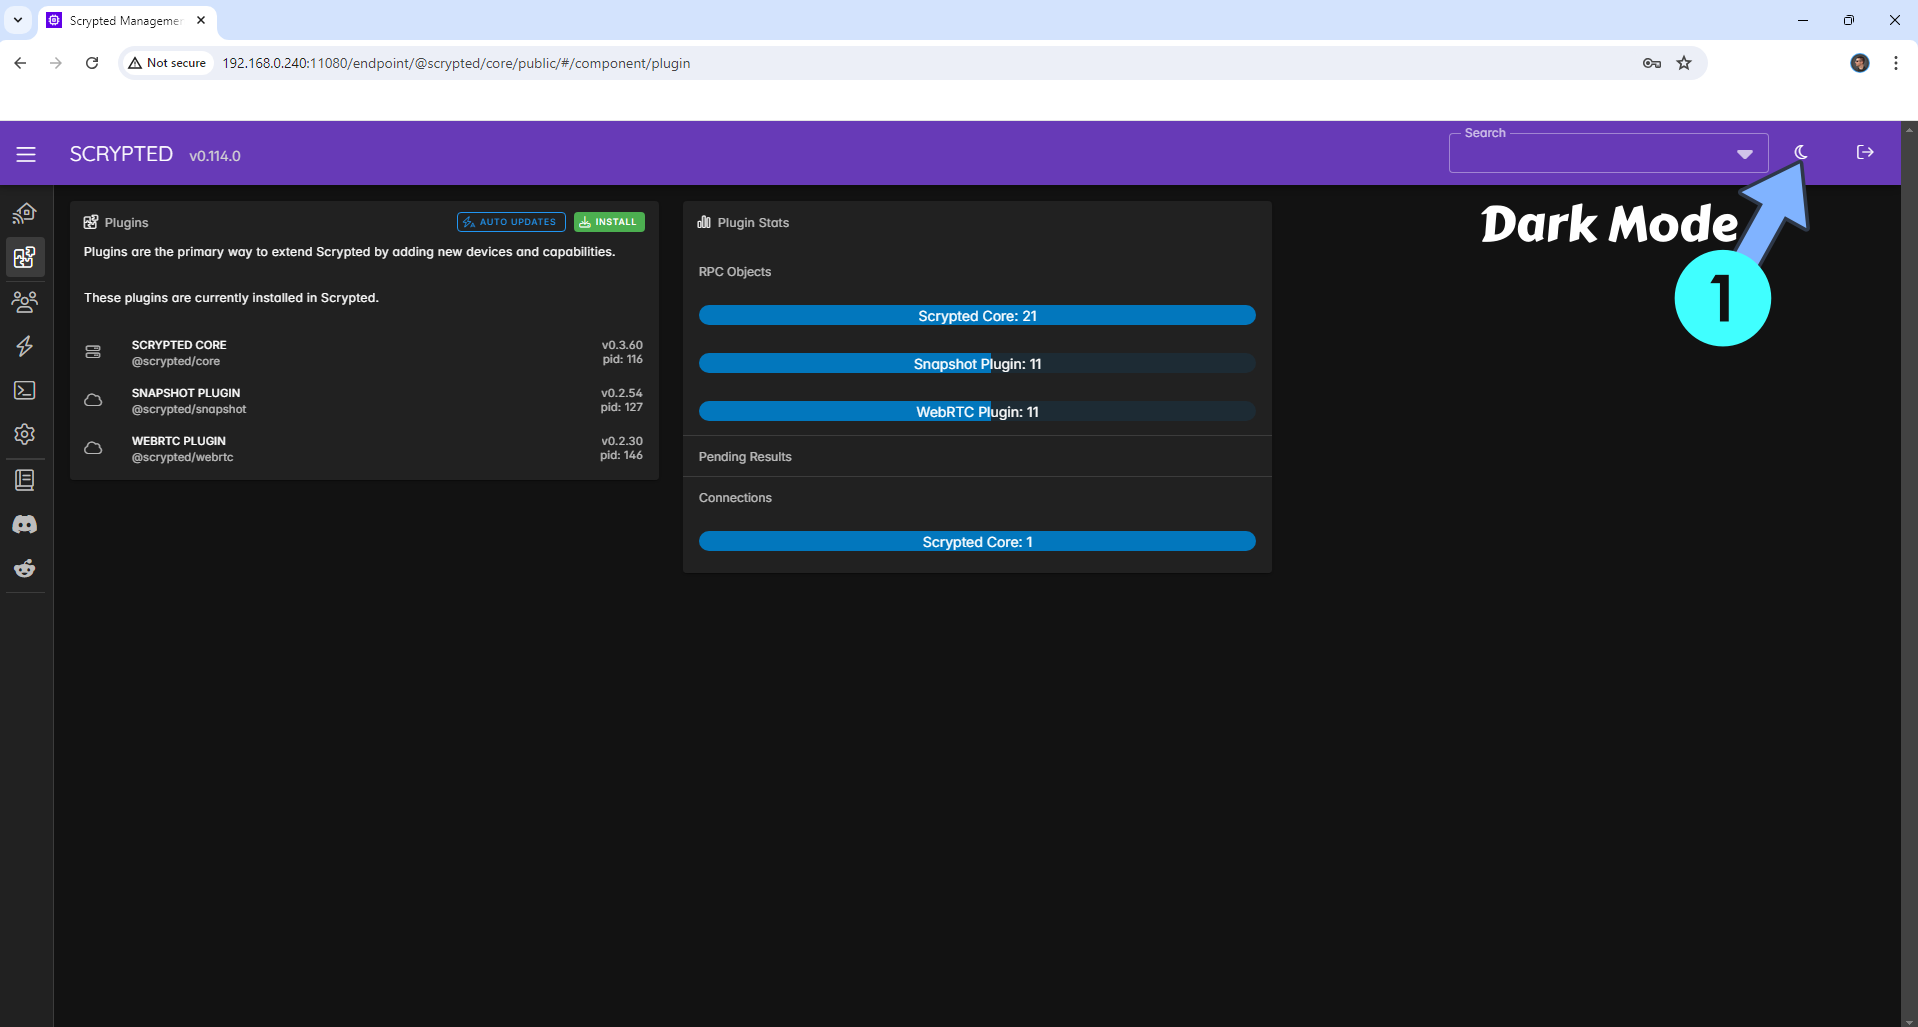The height and width of the screenshot is (1027, 1918).
Task: Click the logout icon in header
Action: coord(1865,152)
